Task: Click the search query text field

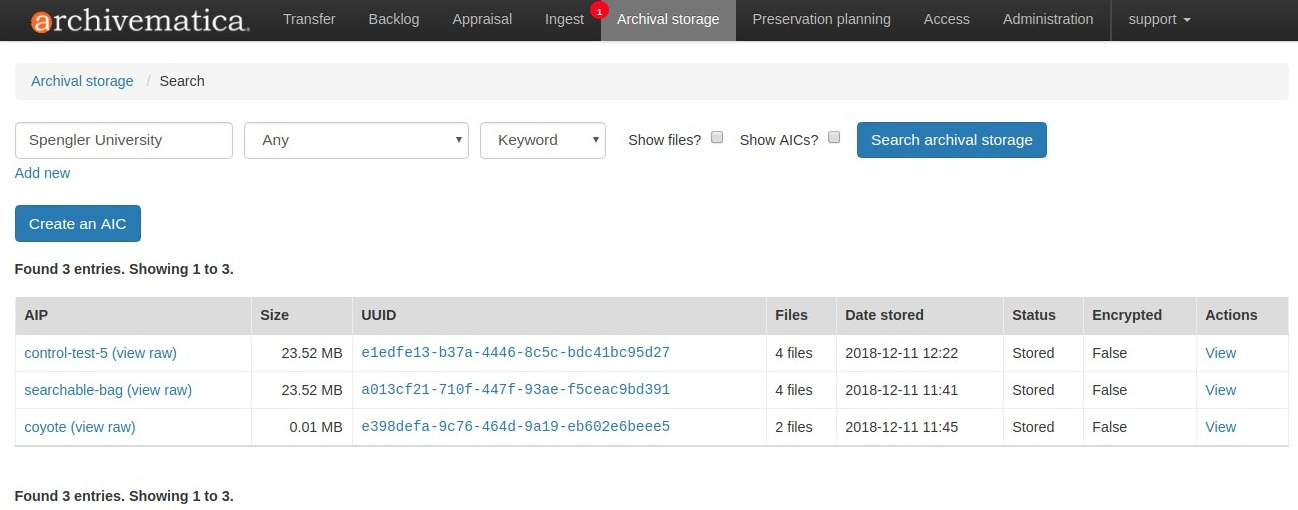Action: click(124, 140)
